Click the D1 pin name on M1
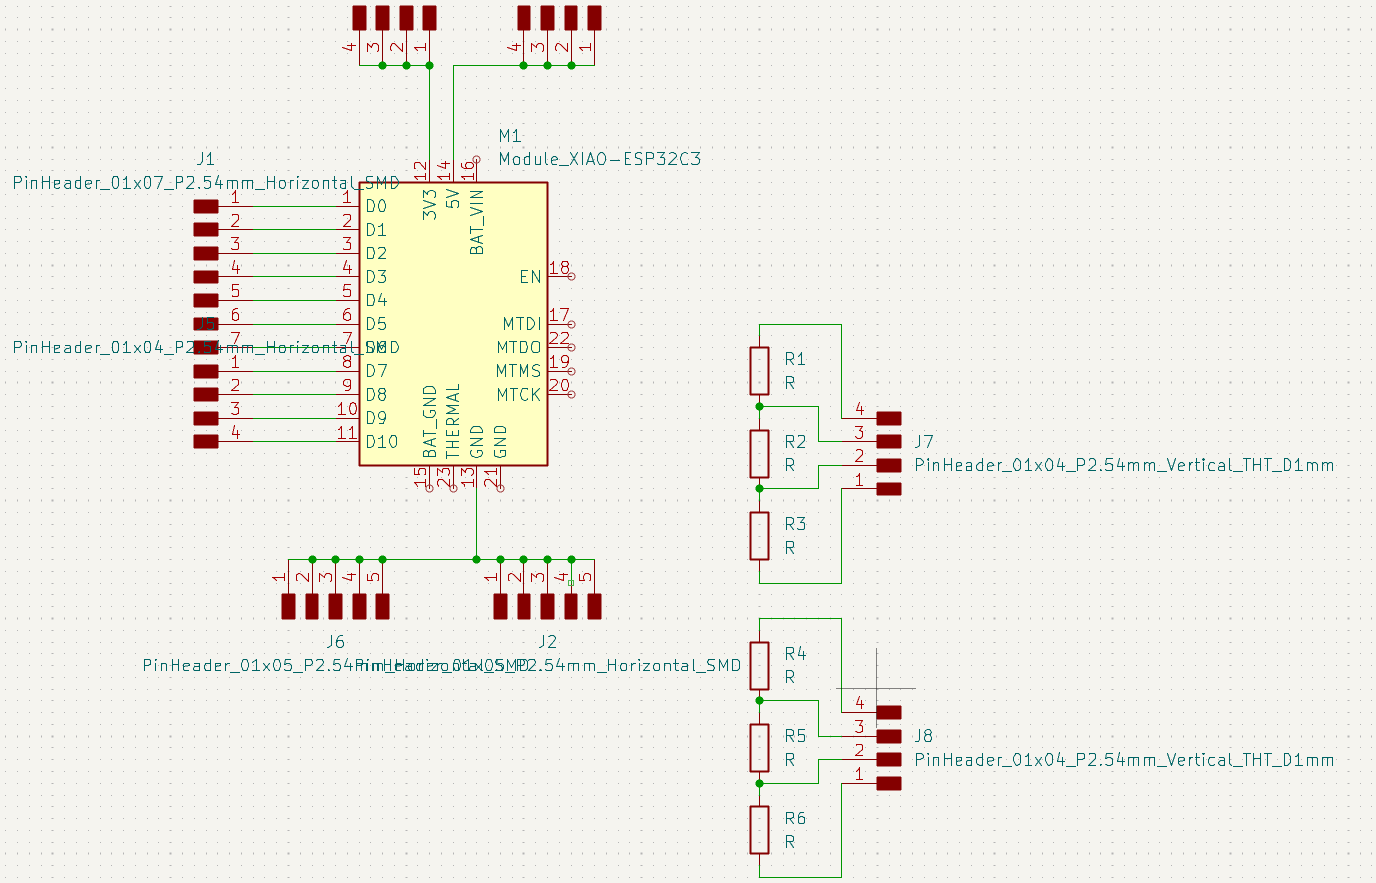 (376, 230)
